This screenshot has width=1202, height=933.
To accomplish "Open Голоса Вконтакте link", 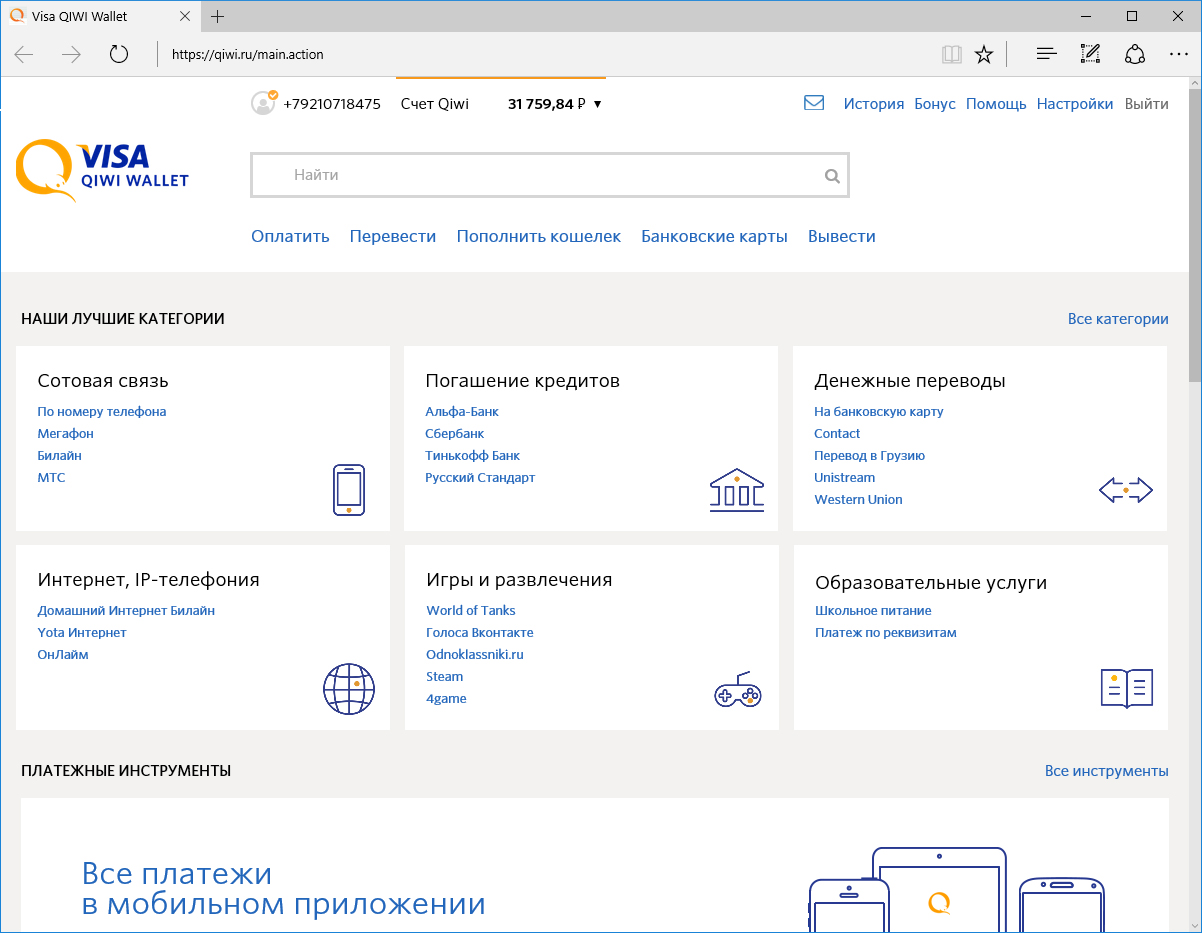I will pyautogui.click(x=480, y=632).
